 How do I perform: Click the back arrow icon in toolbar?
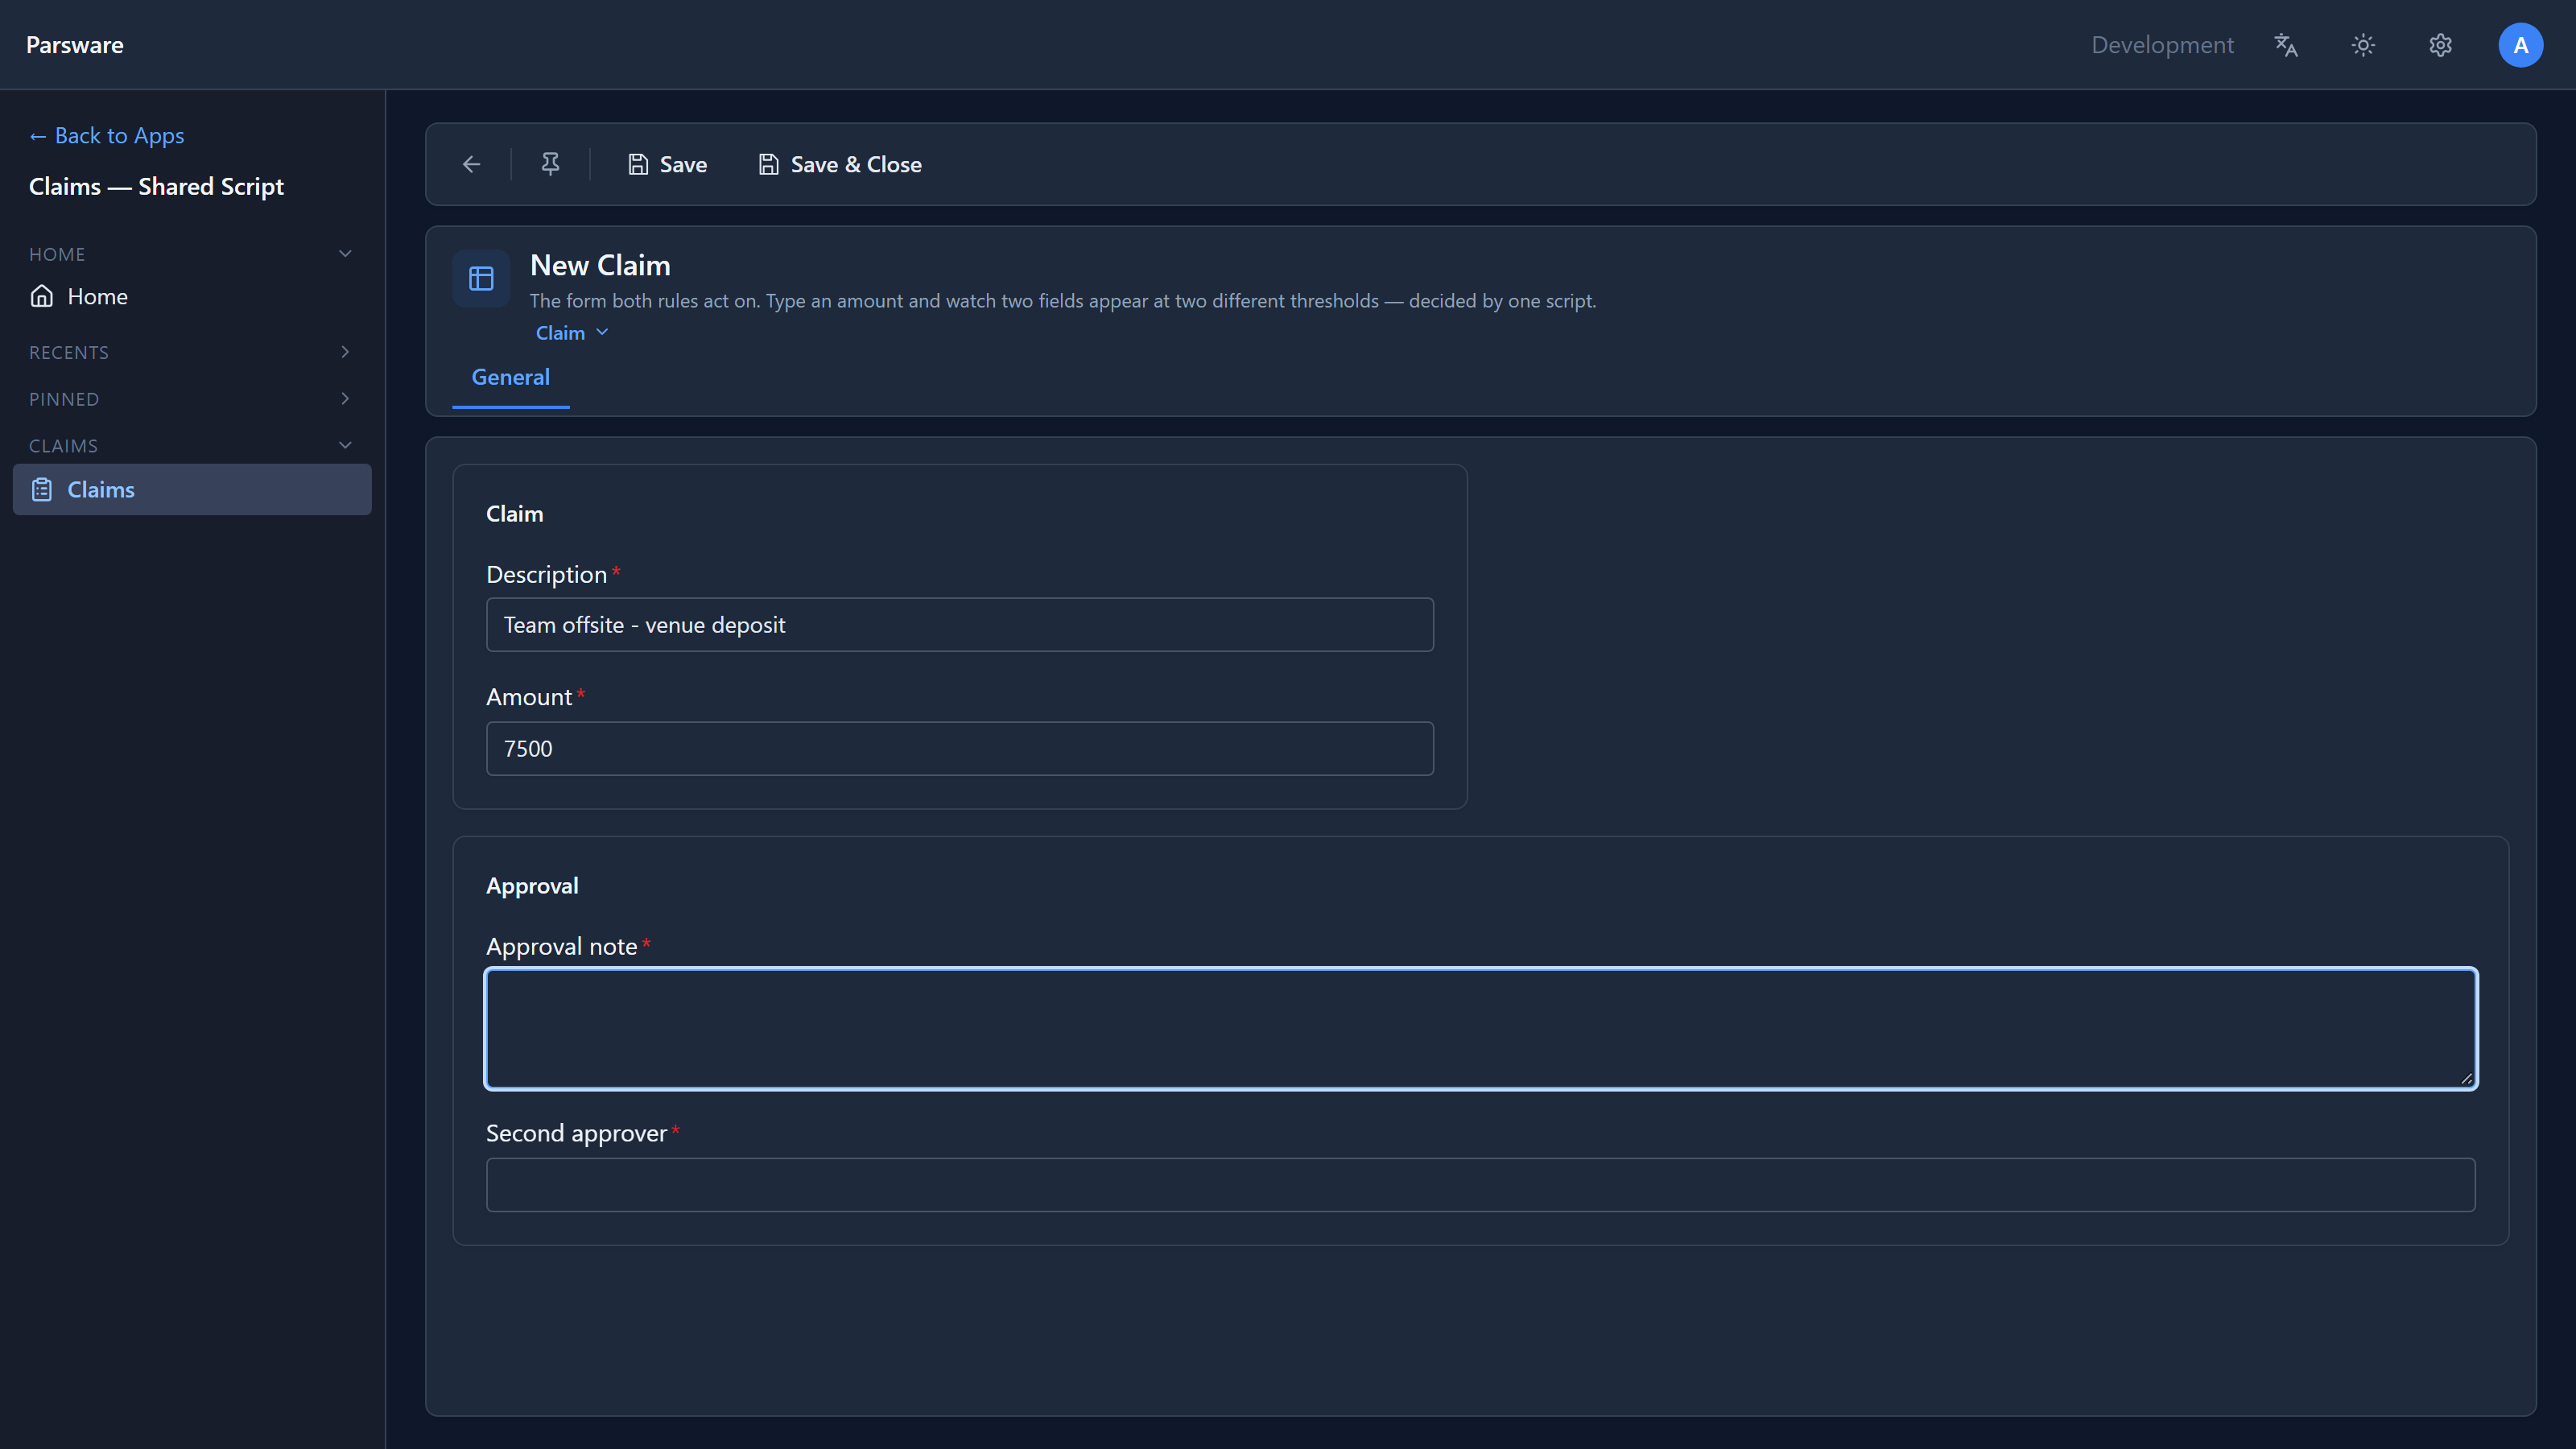(x=471, y=164)
